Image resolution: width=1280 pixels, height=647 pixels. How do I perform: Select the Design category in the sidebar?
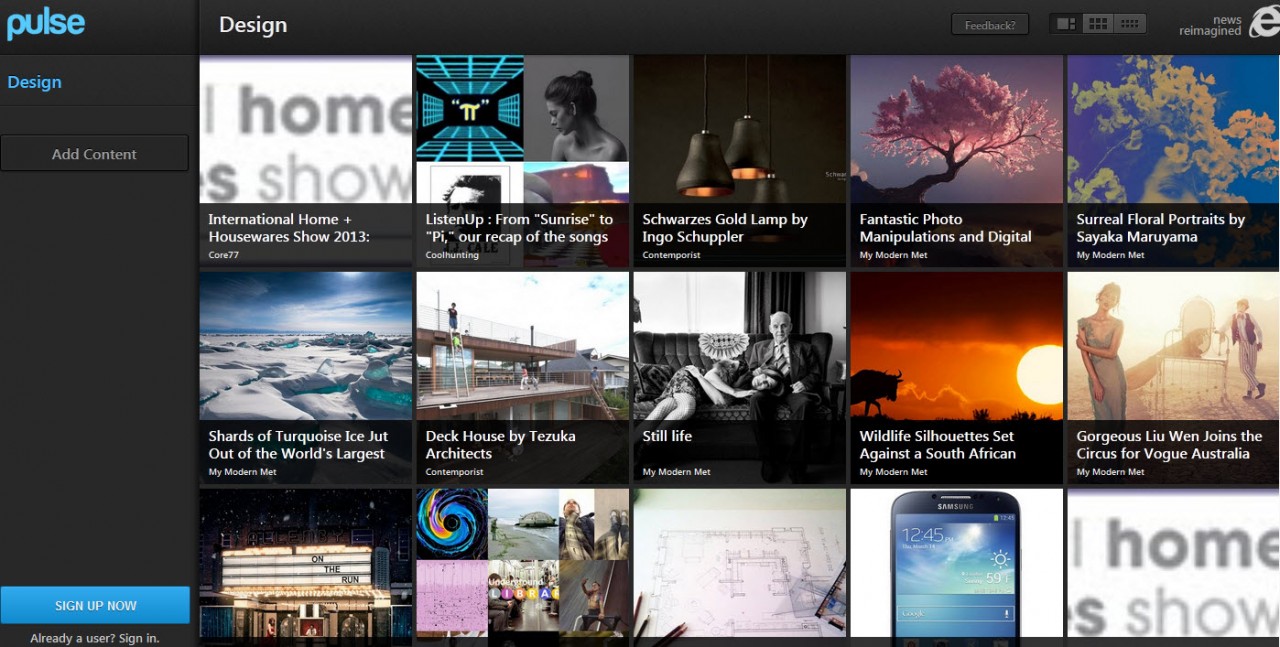pyautogui.click(x=34, y=82)
